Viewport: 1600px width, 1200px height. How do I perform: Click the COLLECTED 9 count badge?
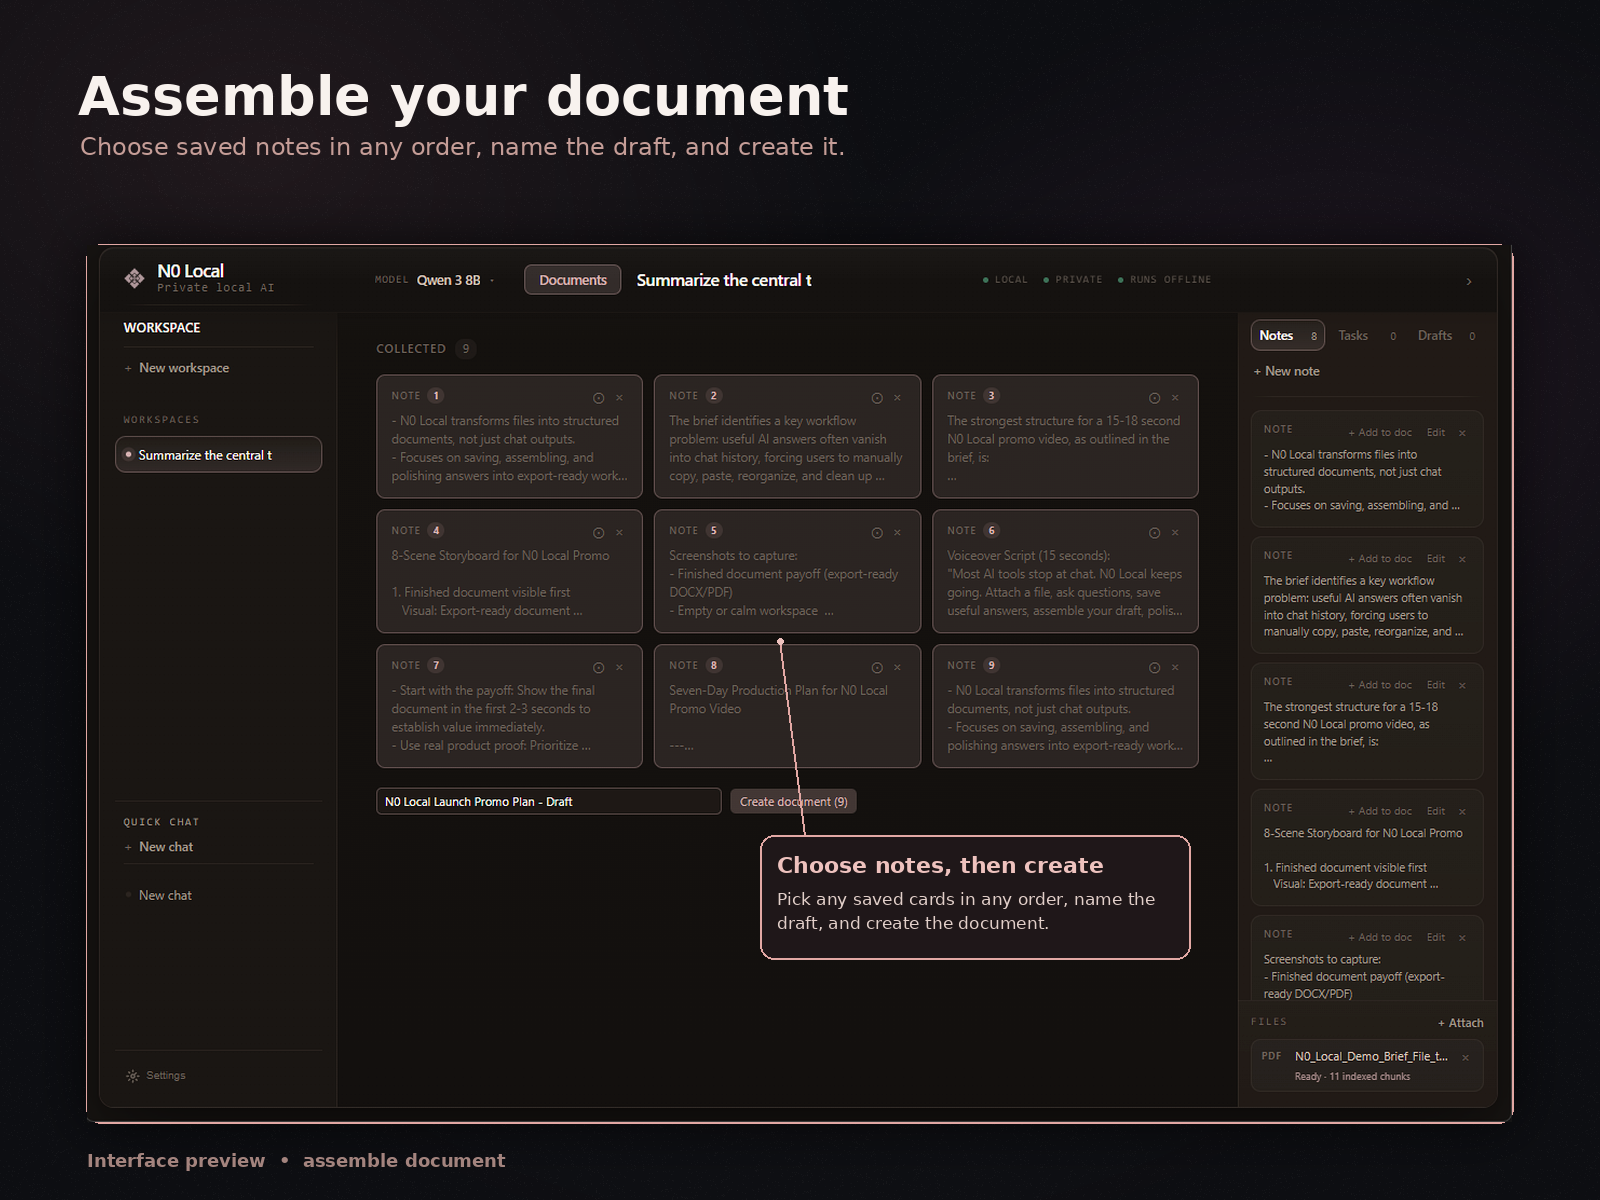point(465,349)
